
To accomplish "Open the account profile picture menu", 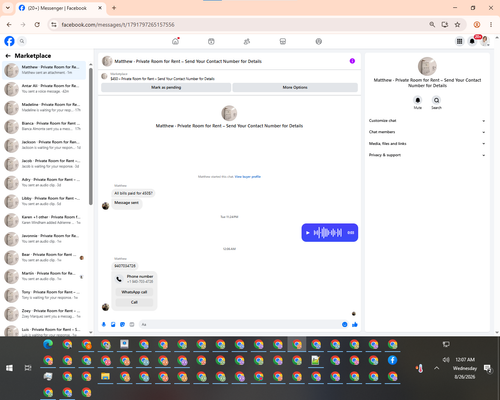I will click(x=485, y=41).
